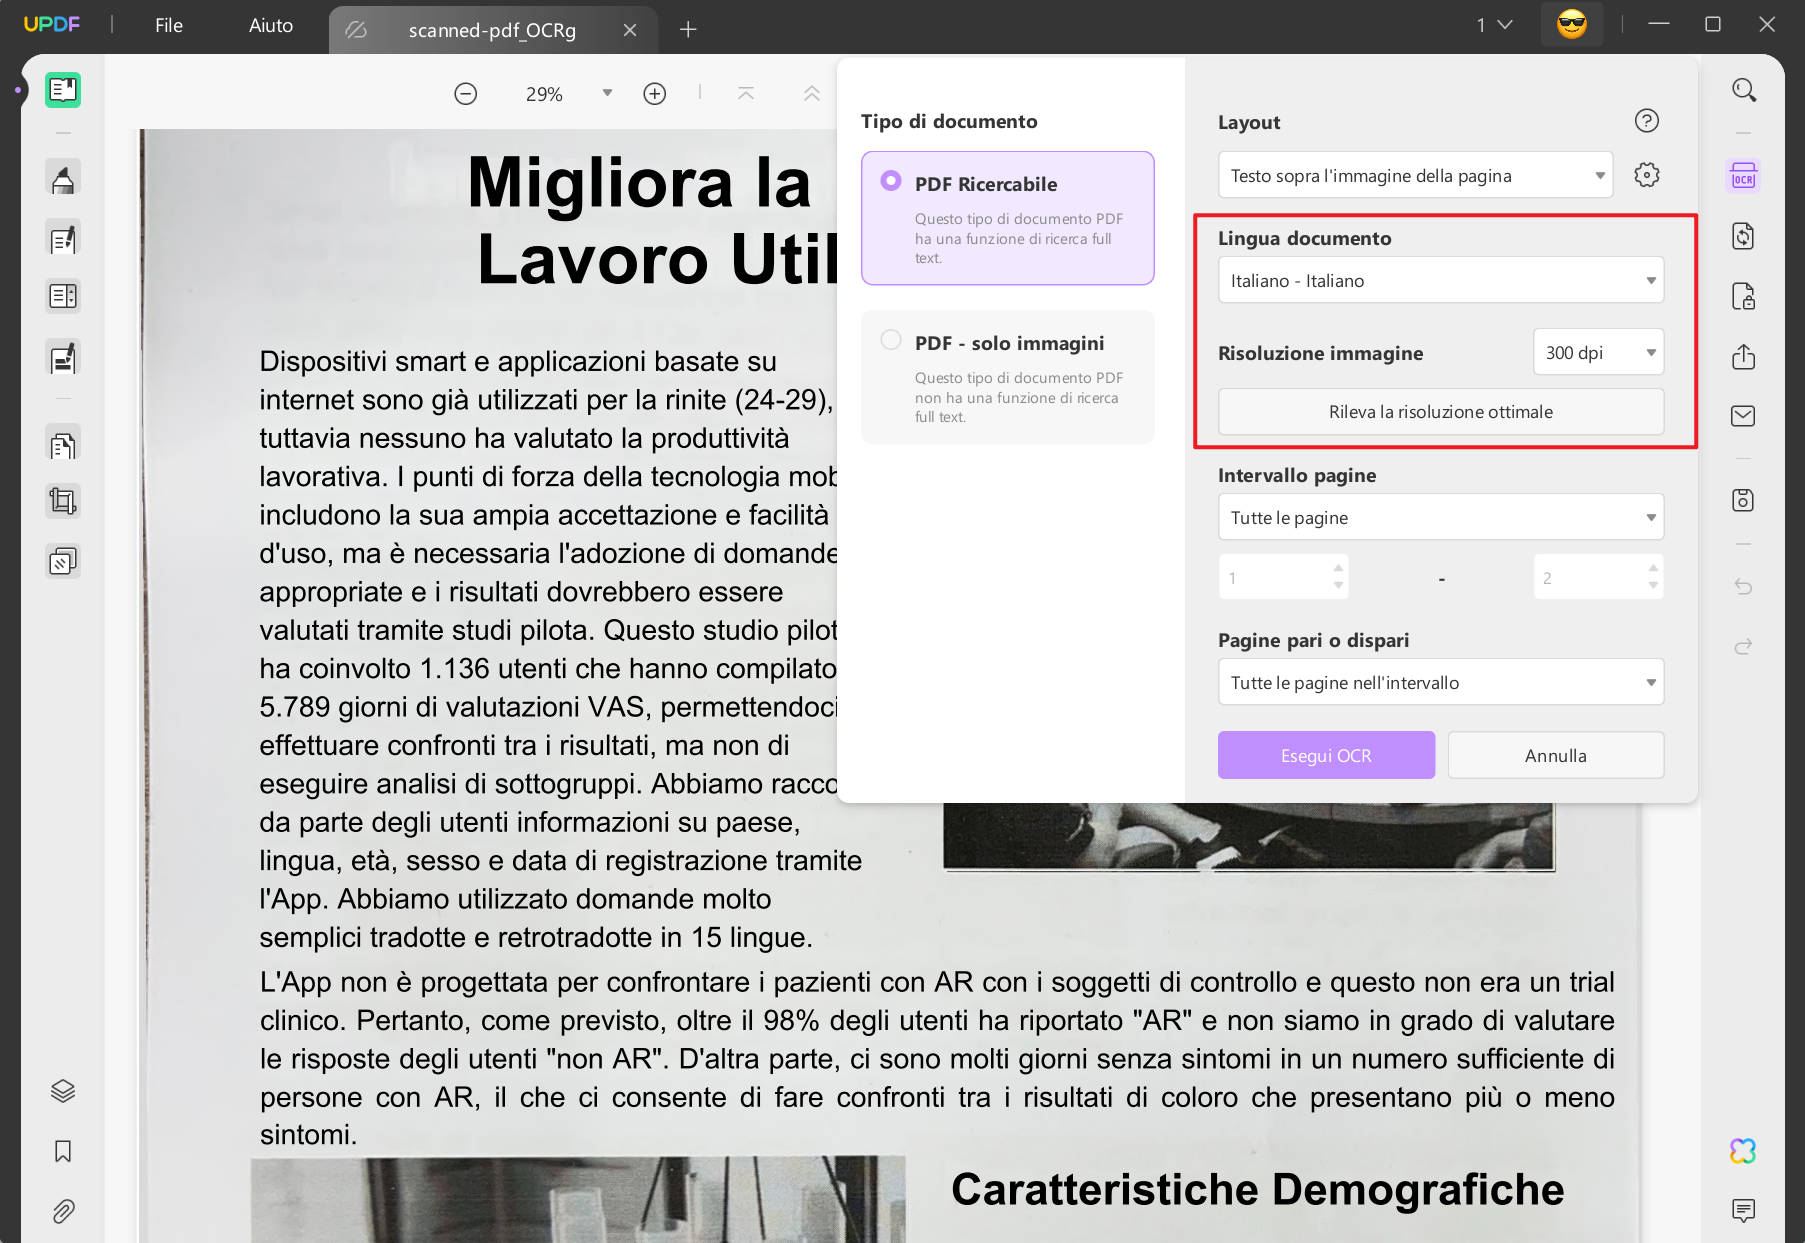Switch to scanned-pdf_OCRg tab

(x=492, y=30)
